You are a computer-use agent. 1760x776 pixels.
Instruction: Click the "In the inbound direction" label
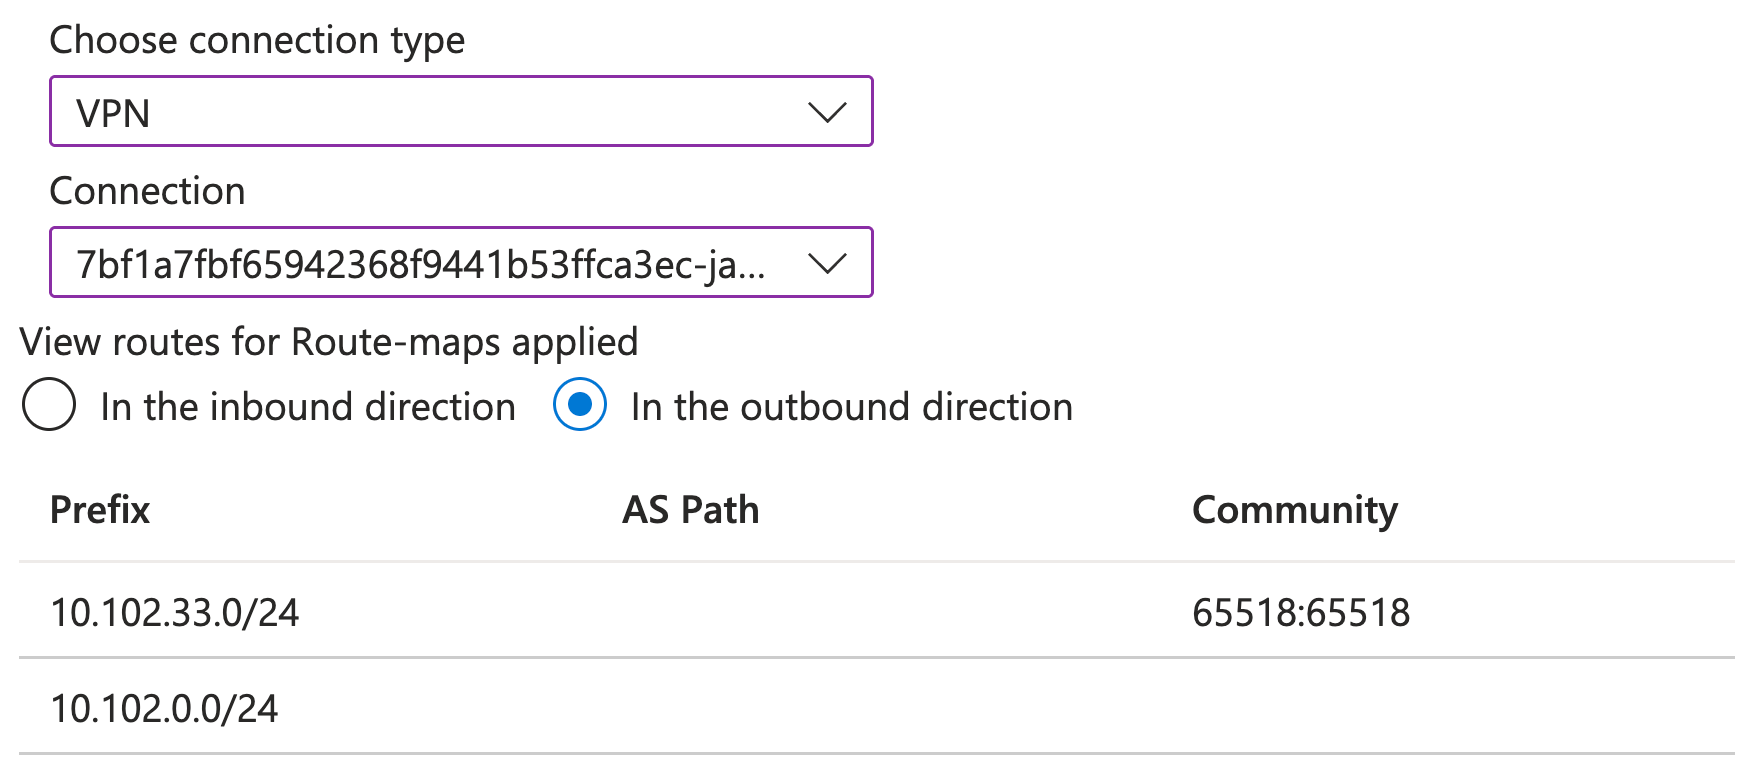pyautogui.click(x=308, y=407)
